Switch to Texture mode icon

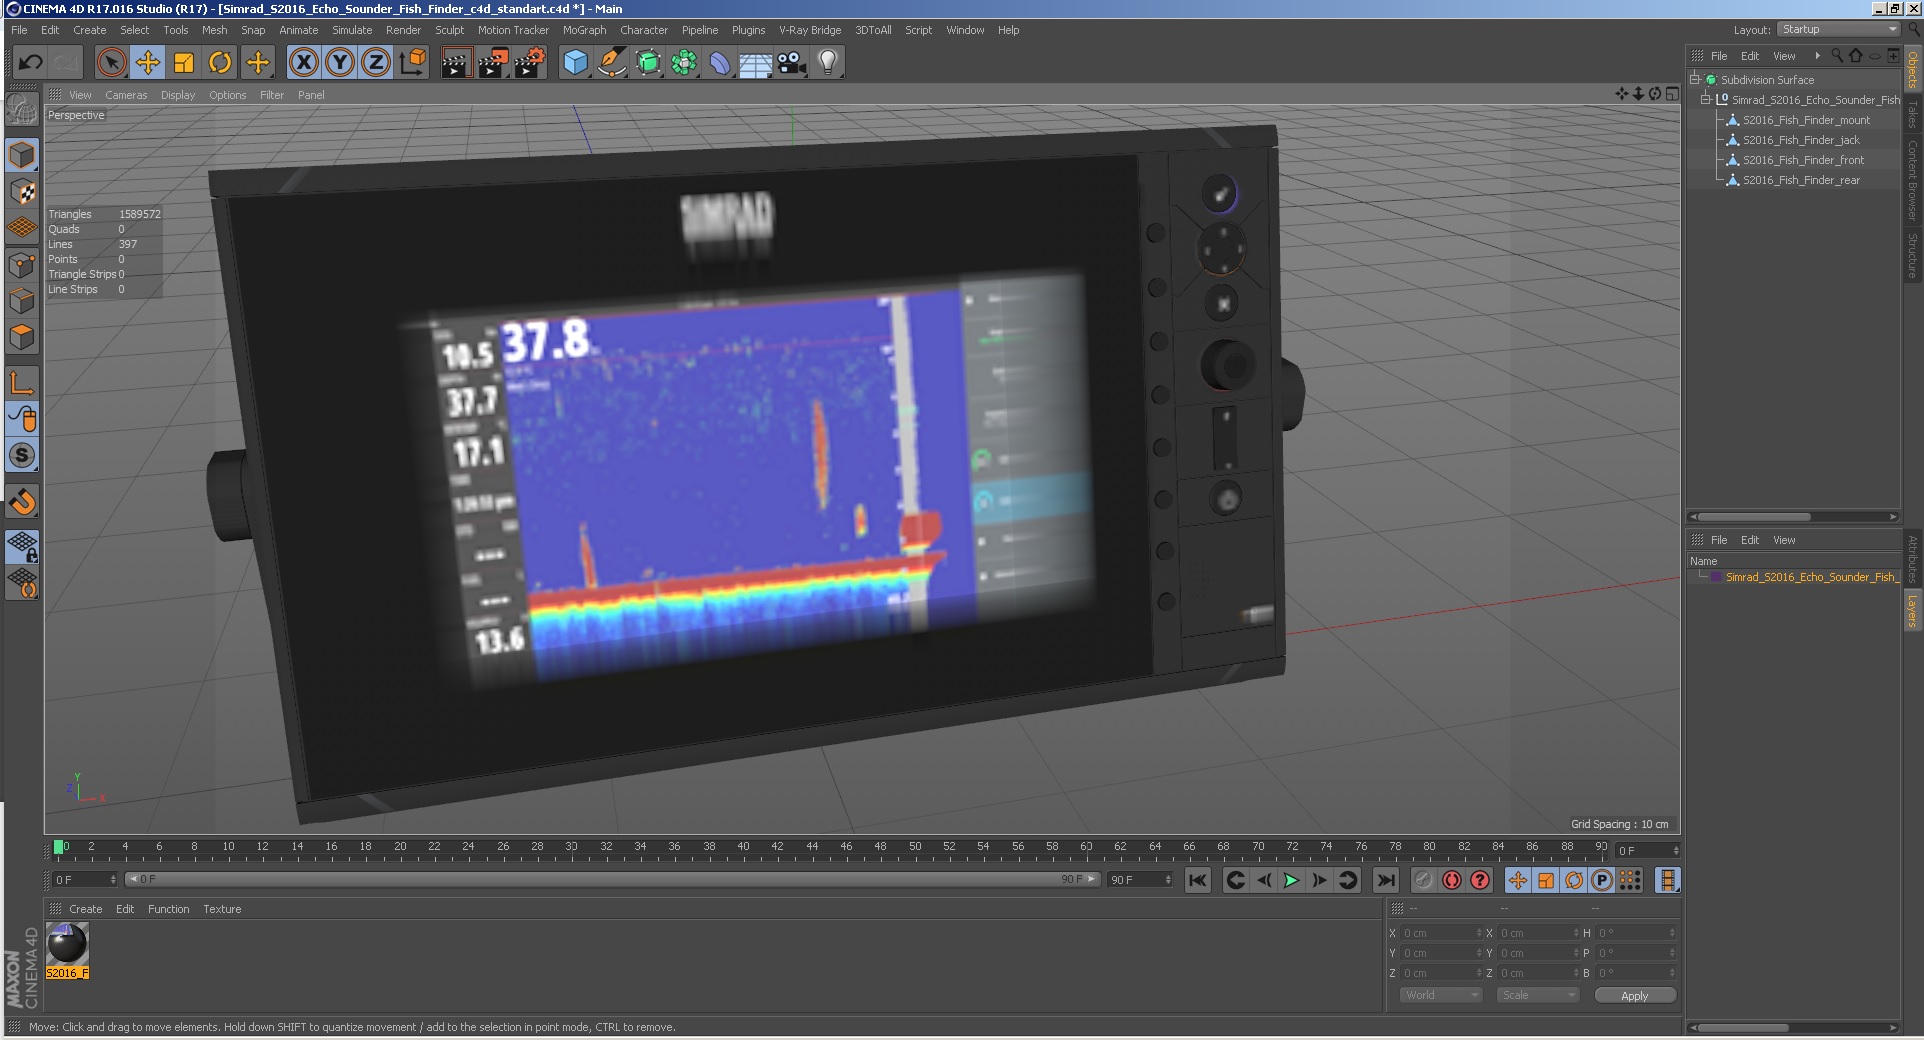coord(22,192)
